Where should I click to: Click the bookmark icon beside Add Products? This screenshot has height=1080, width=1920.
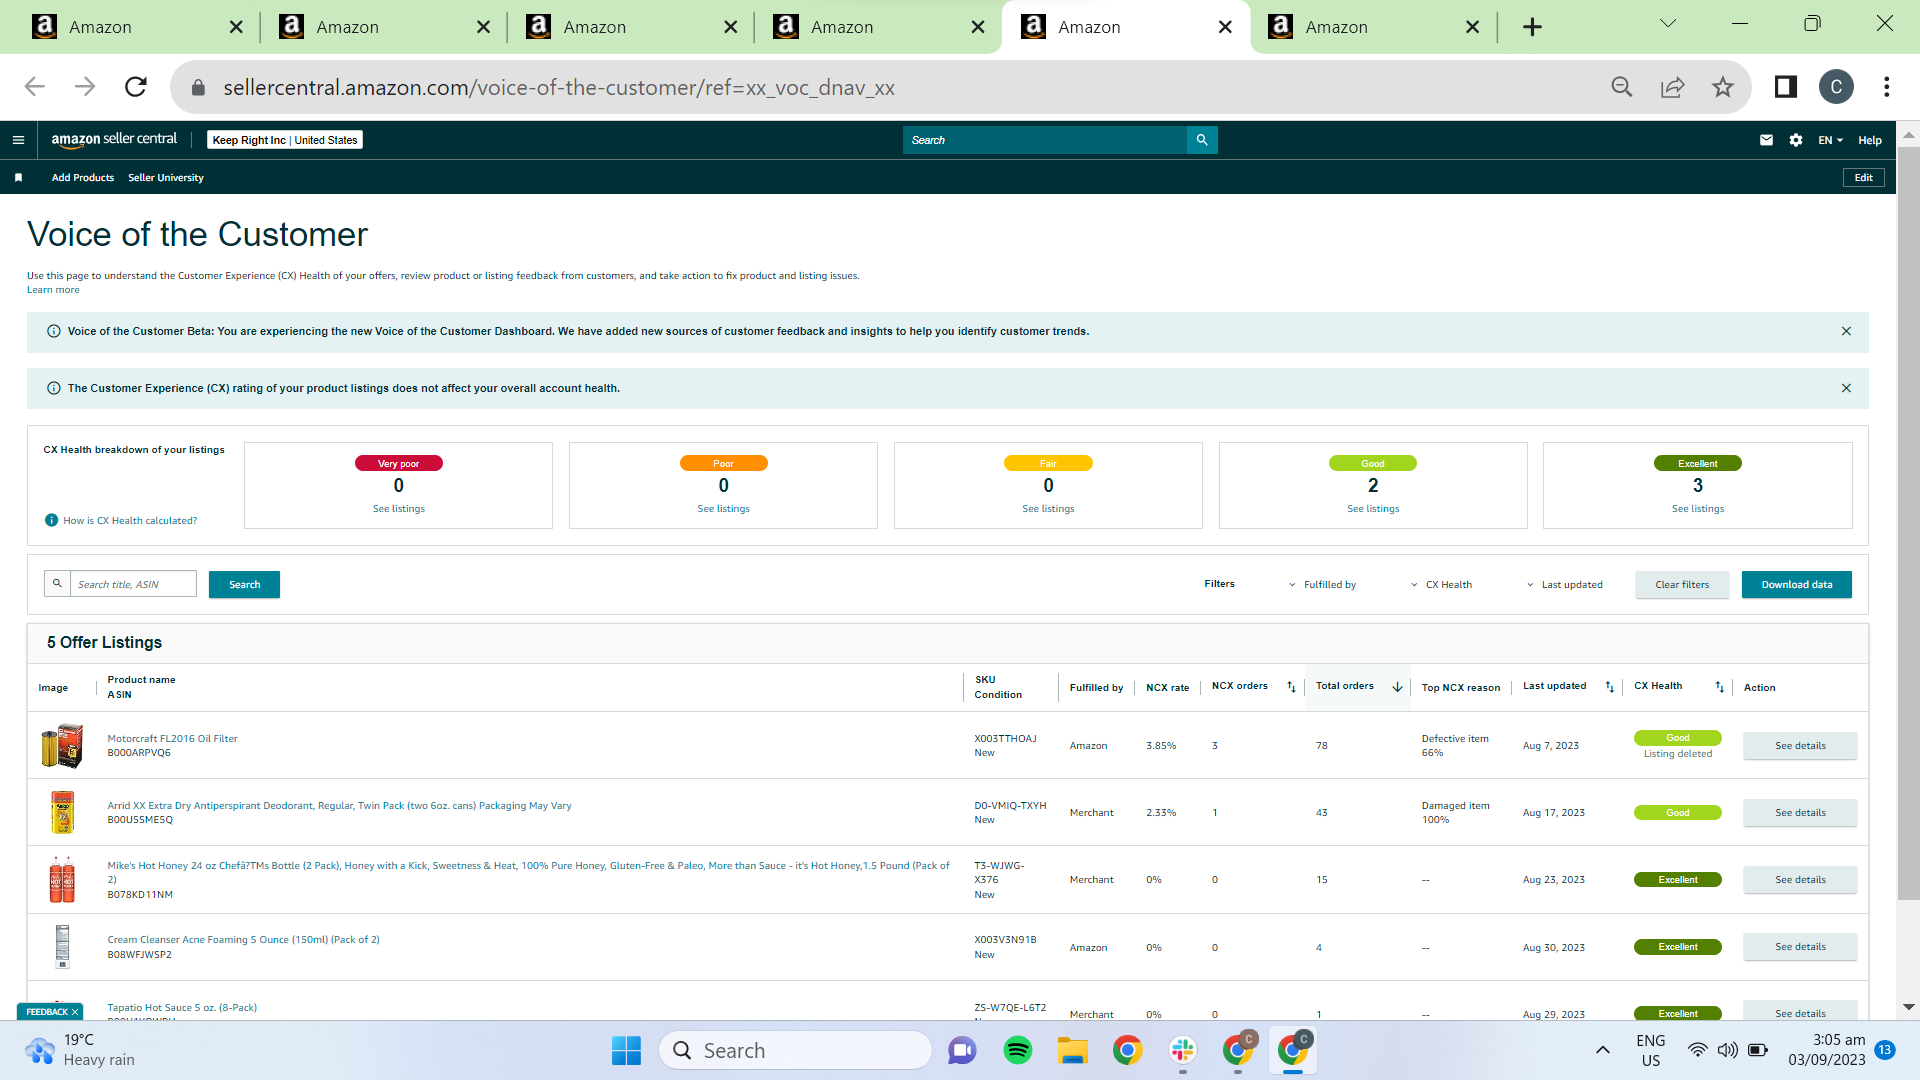coord(18,178)
